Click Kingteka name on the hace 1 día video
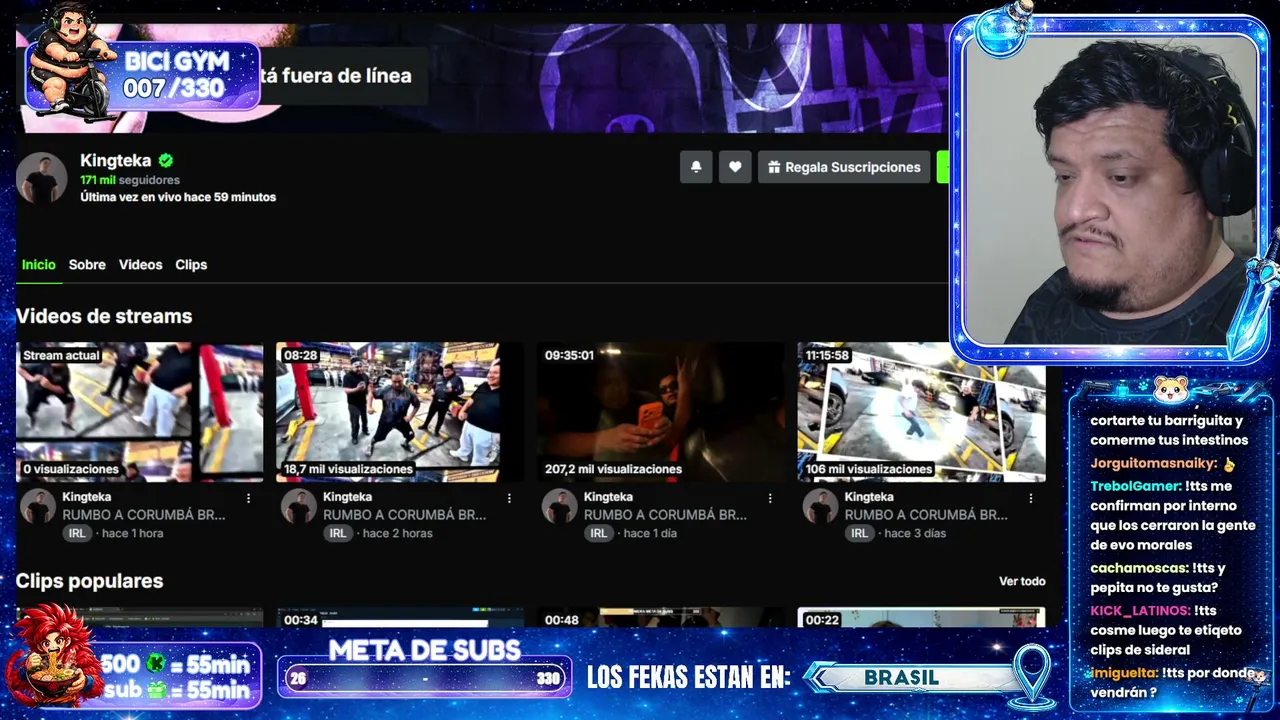Image resolution: width=1280 pixels, height=720 pixels. tap(608, 497)
